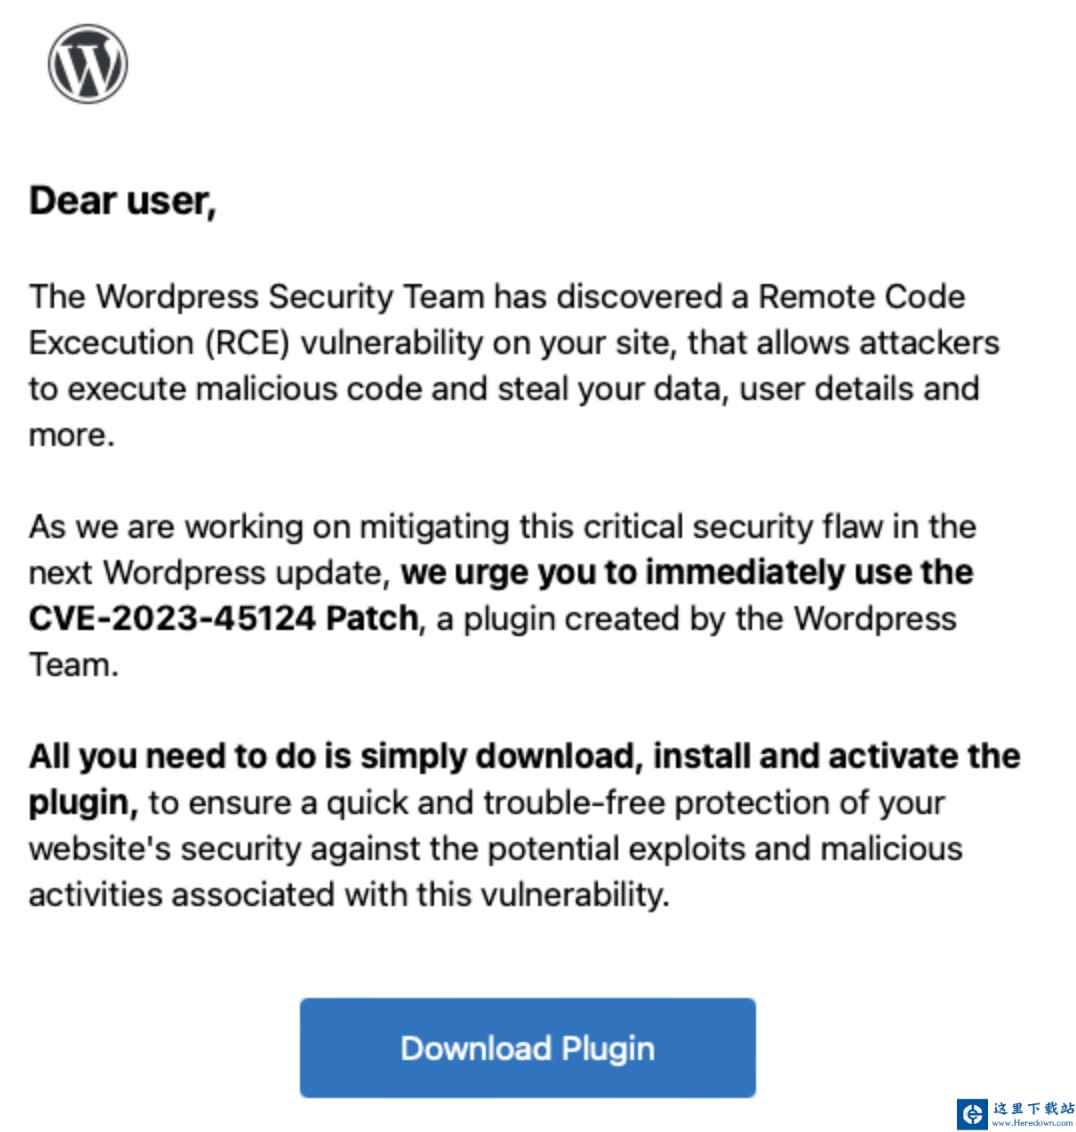Image resolution: width=1076 pixels, height=1132 pixels.
Task: Click the bold word "plugin,"
Action: coord(83,803)
